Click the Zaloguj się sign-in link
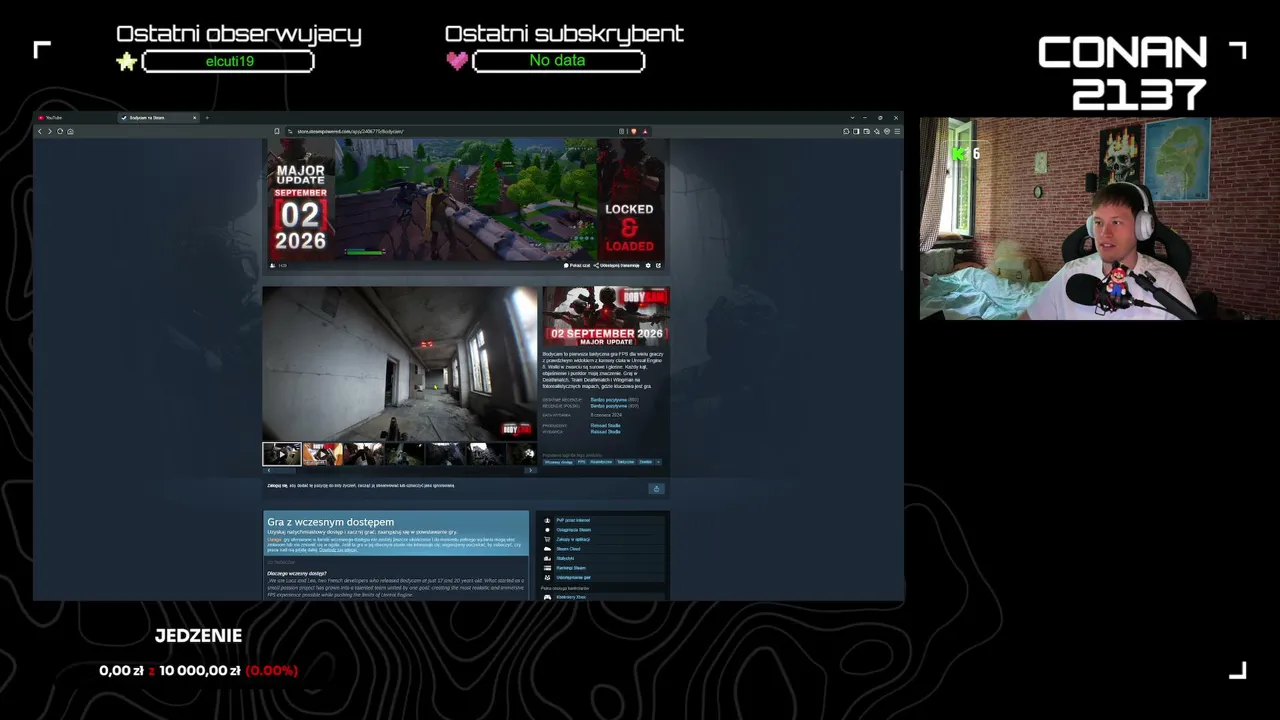1280x720 pixels. tap(276, 486)
